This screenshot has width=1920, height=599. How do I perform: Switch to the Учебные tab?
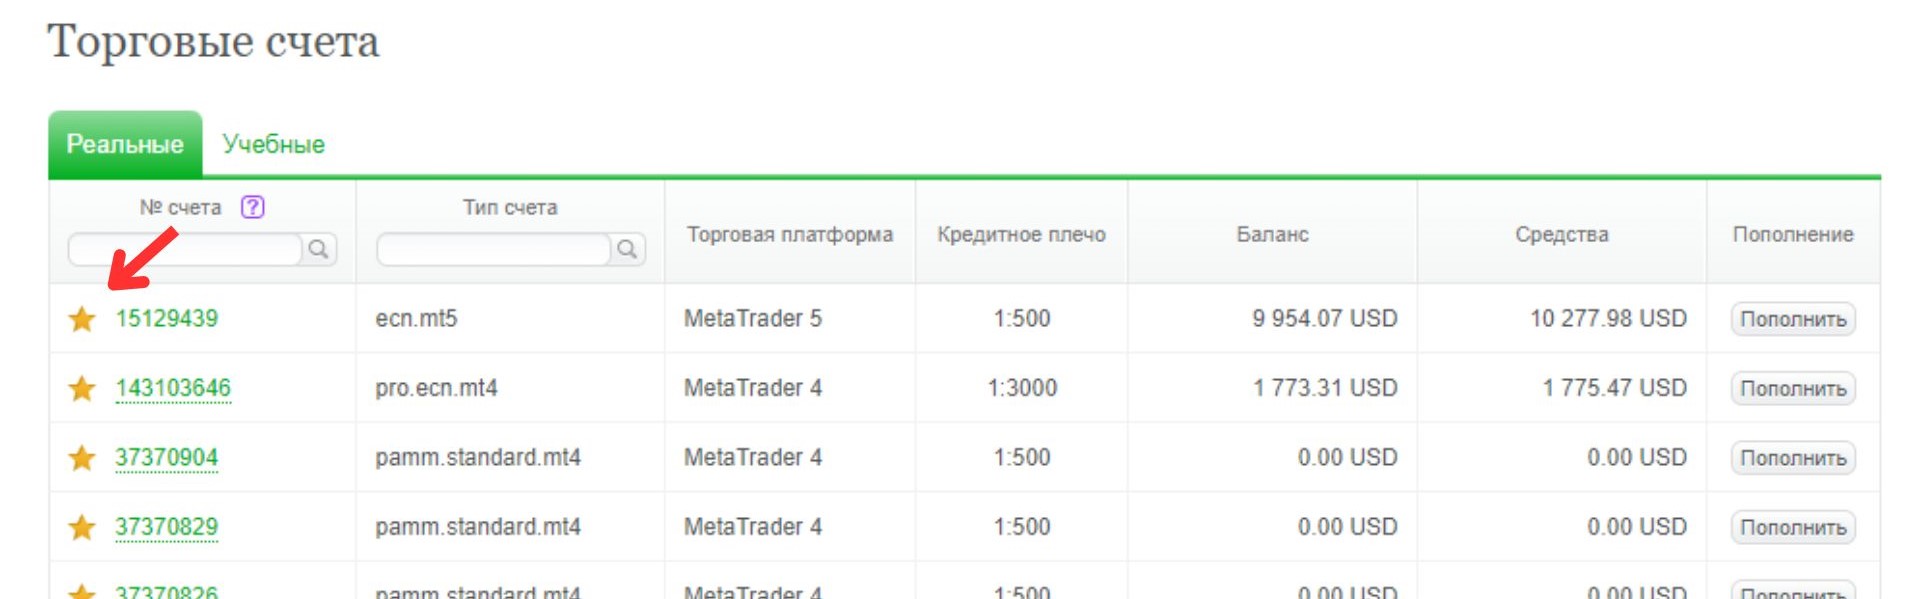tap(273, 144)
